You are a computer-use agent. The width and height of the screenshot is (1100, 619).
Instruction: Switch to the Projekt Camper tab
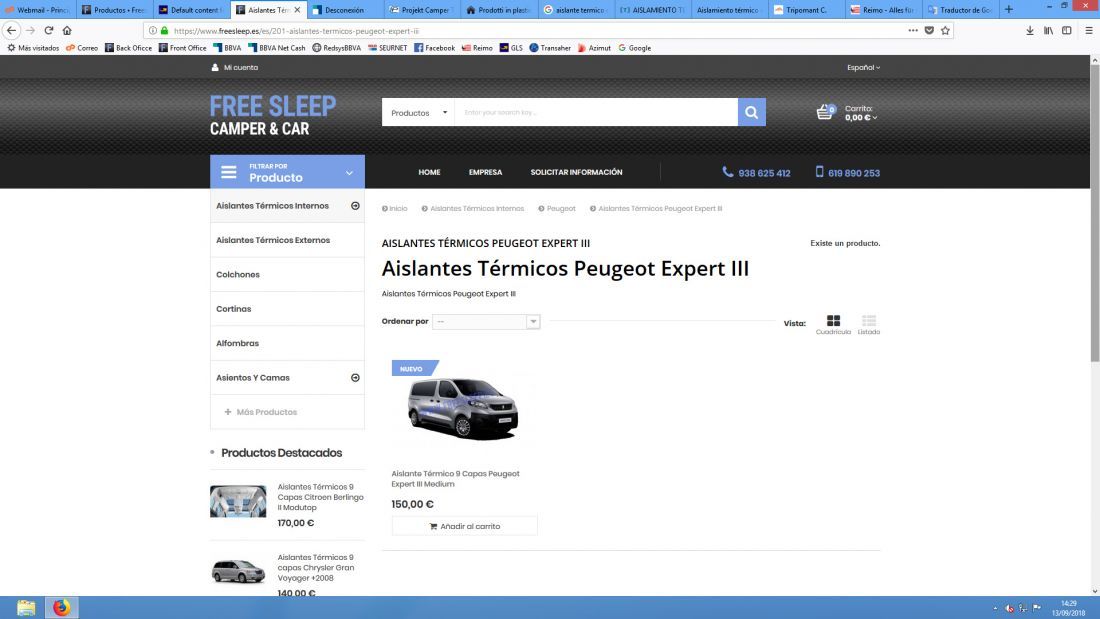coord(421,10)
